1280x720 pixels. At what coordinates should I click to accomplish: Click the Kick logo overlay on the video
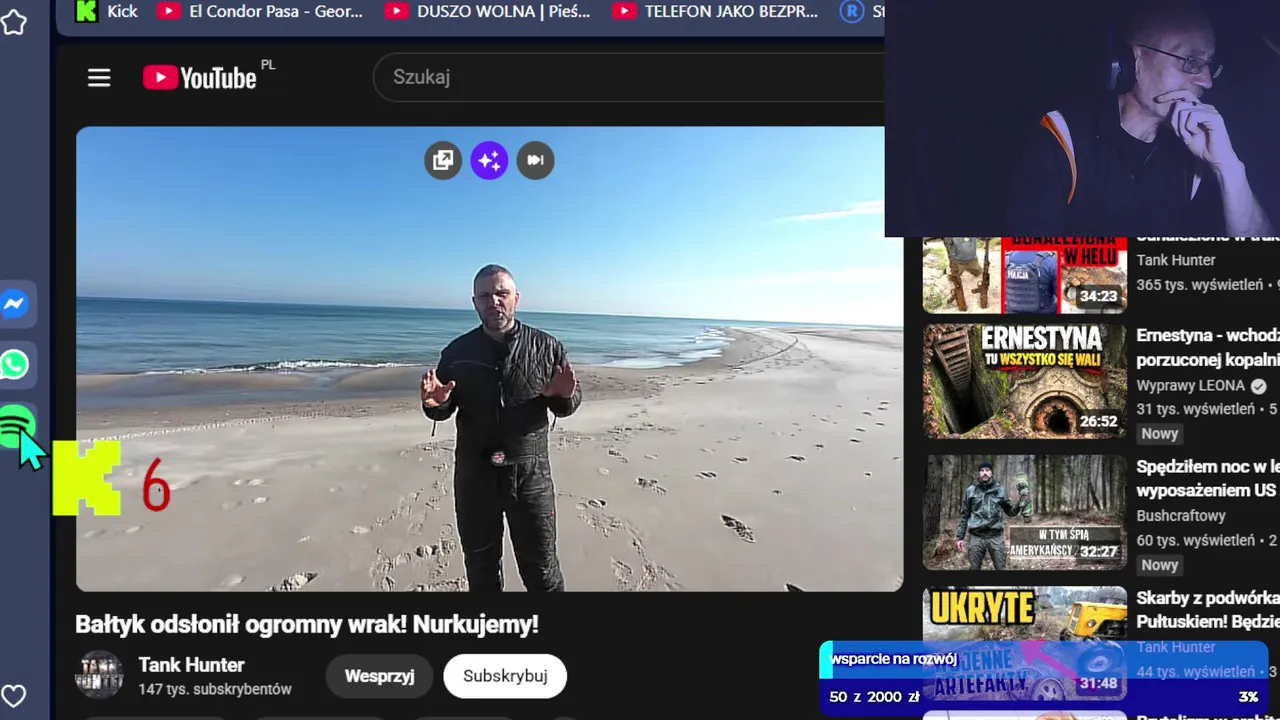(x=87, y=478)
